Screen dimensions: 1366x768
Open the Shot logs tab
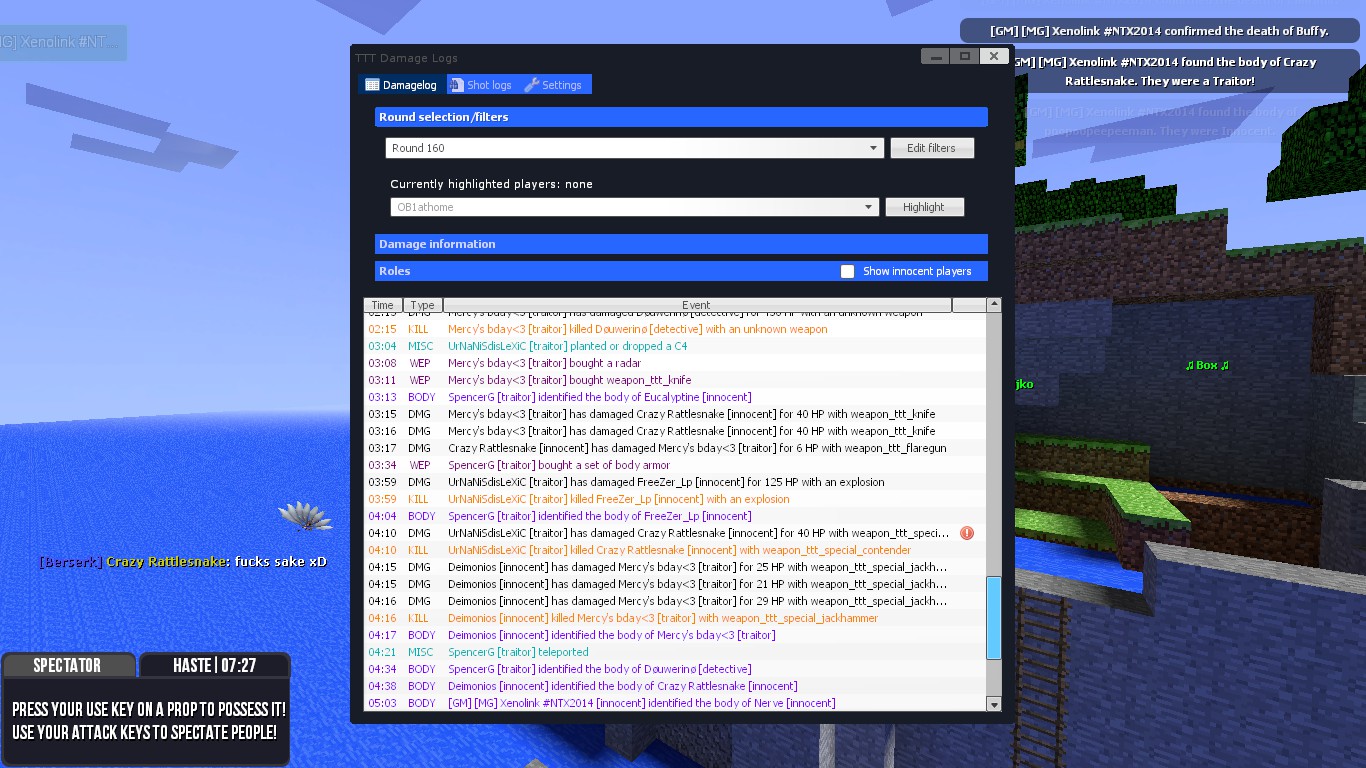(x=481, y=85)
